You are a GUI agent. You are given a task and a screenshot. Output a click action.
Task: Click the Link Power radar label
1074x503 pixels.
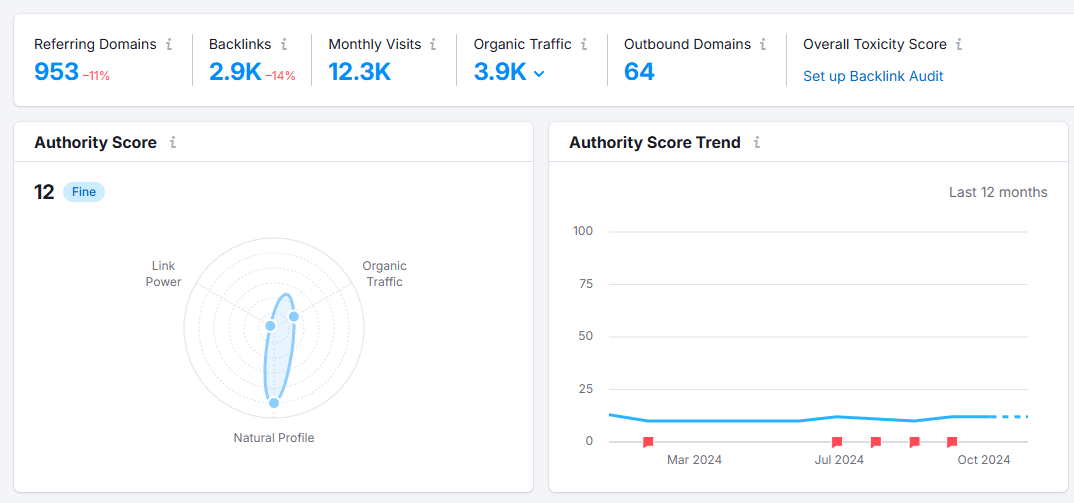pyautogui.click(x=163, y=273)
